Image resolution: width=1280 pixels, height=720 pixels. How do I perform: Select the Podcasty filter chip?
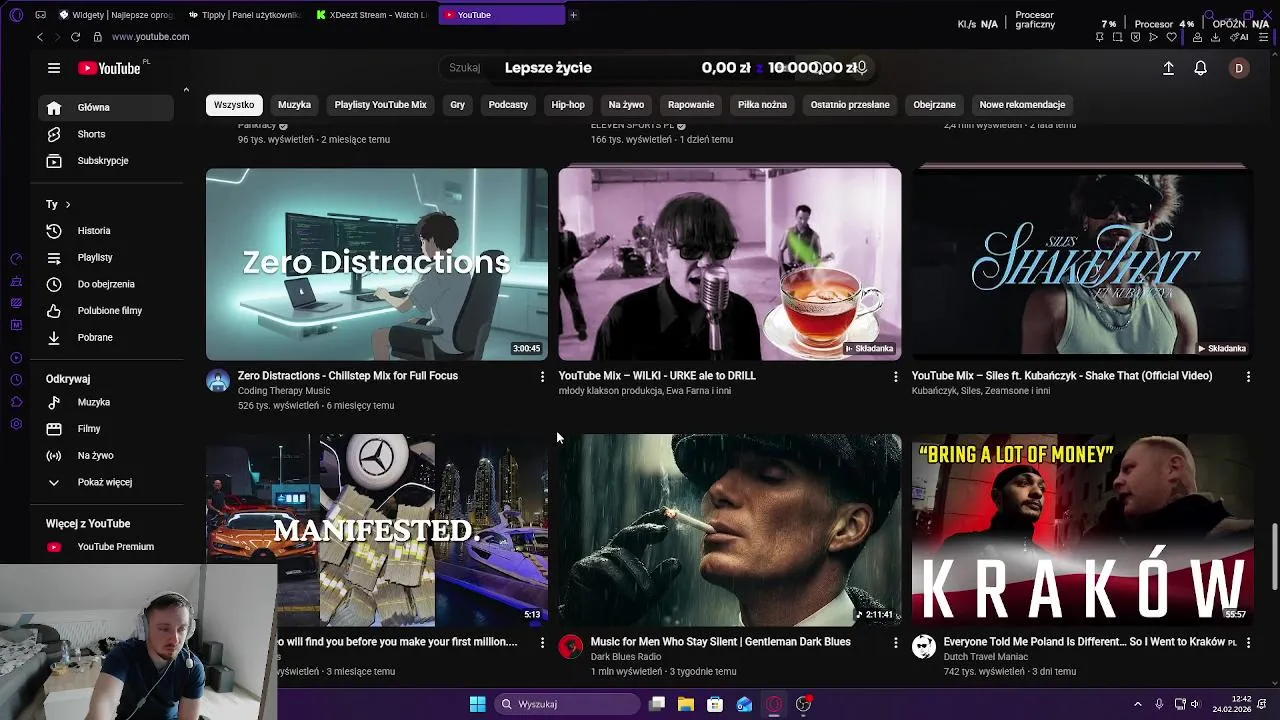508,105
